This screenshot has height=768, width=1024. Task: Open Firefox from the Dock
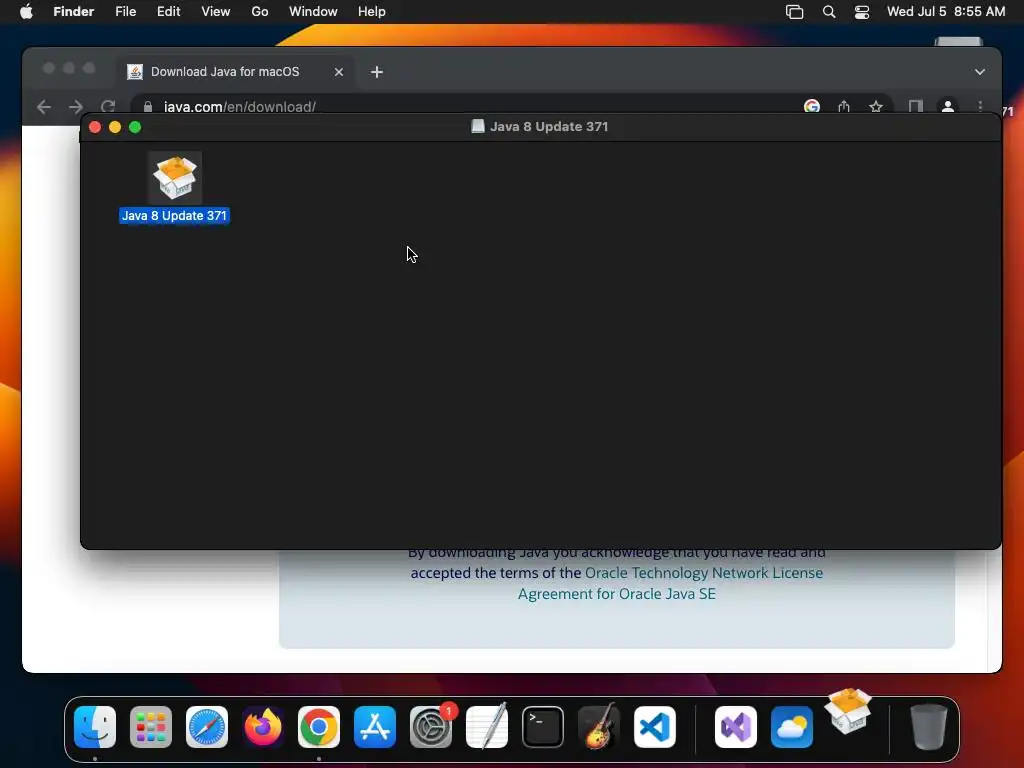pyautogui.click(x=263, y=727)
